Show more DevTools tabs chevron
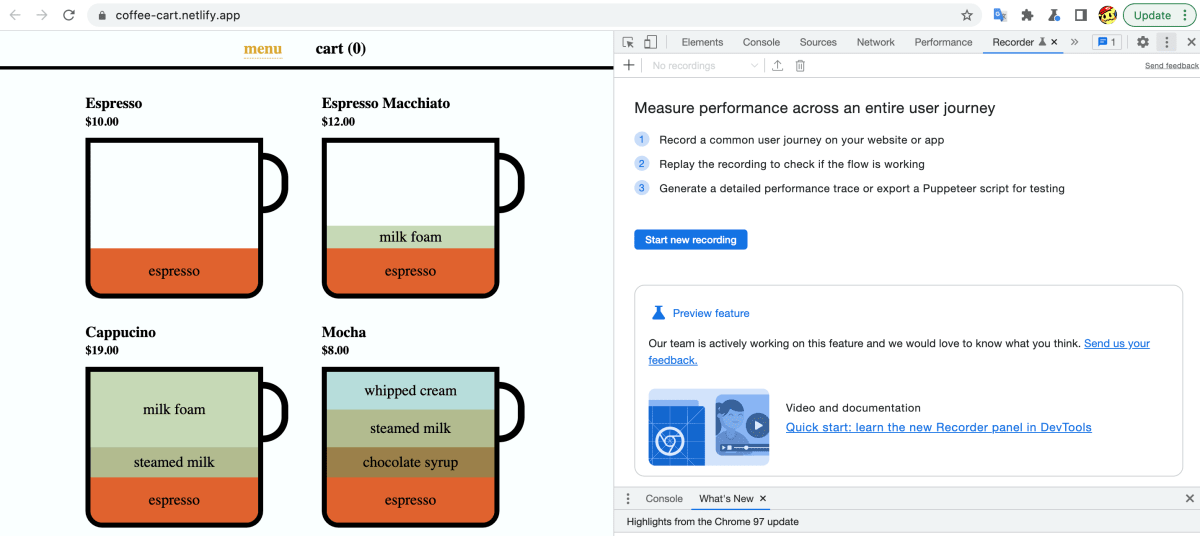Viewport: 1200px width, 536px height. click(1074, 42)
